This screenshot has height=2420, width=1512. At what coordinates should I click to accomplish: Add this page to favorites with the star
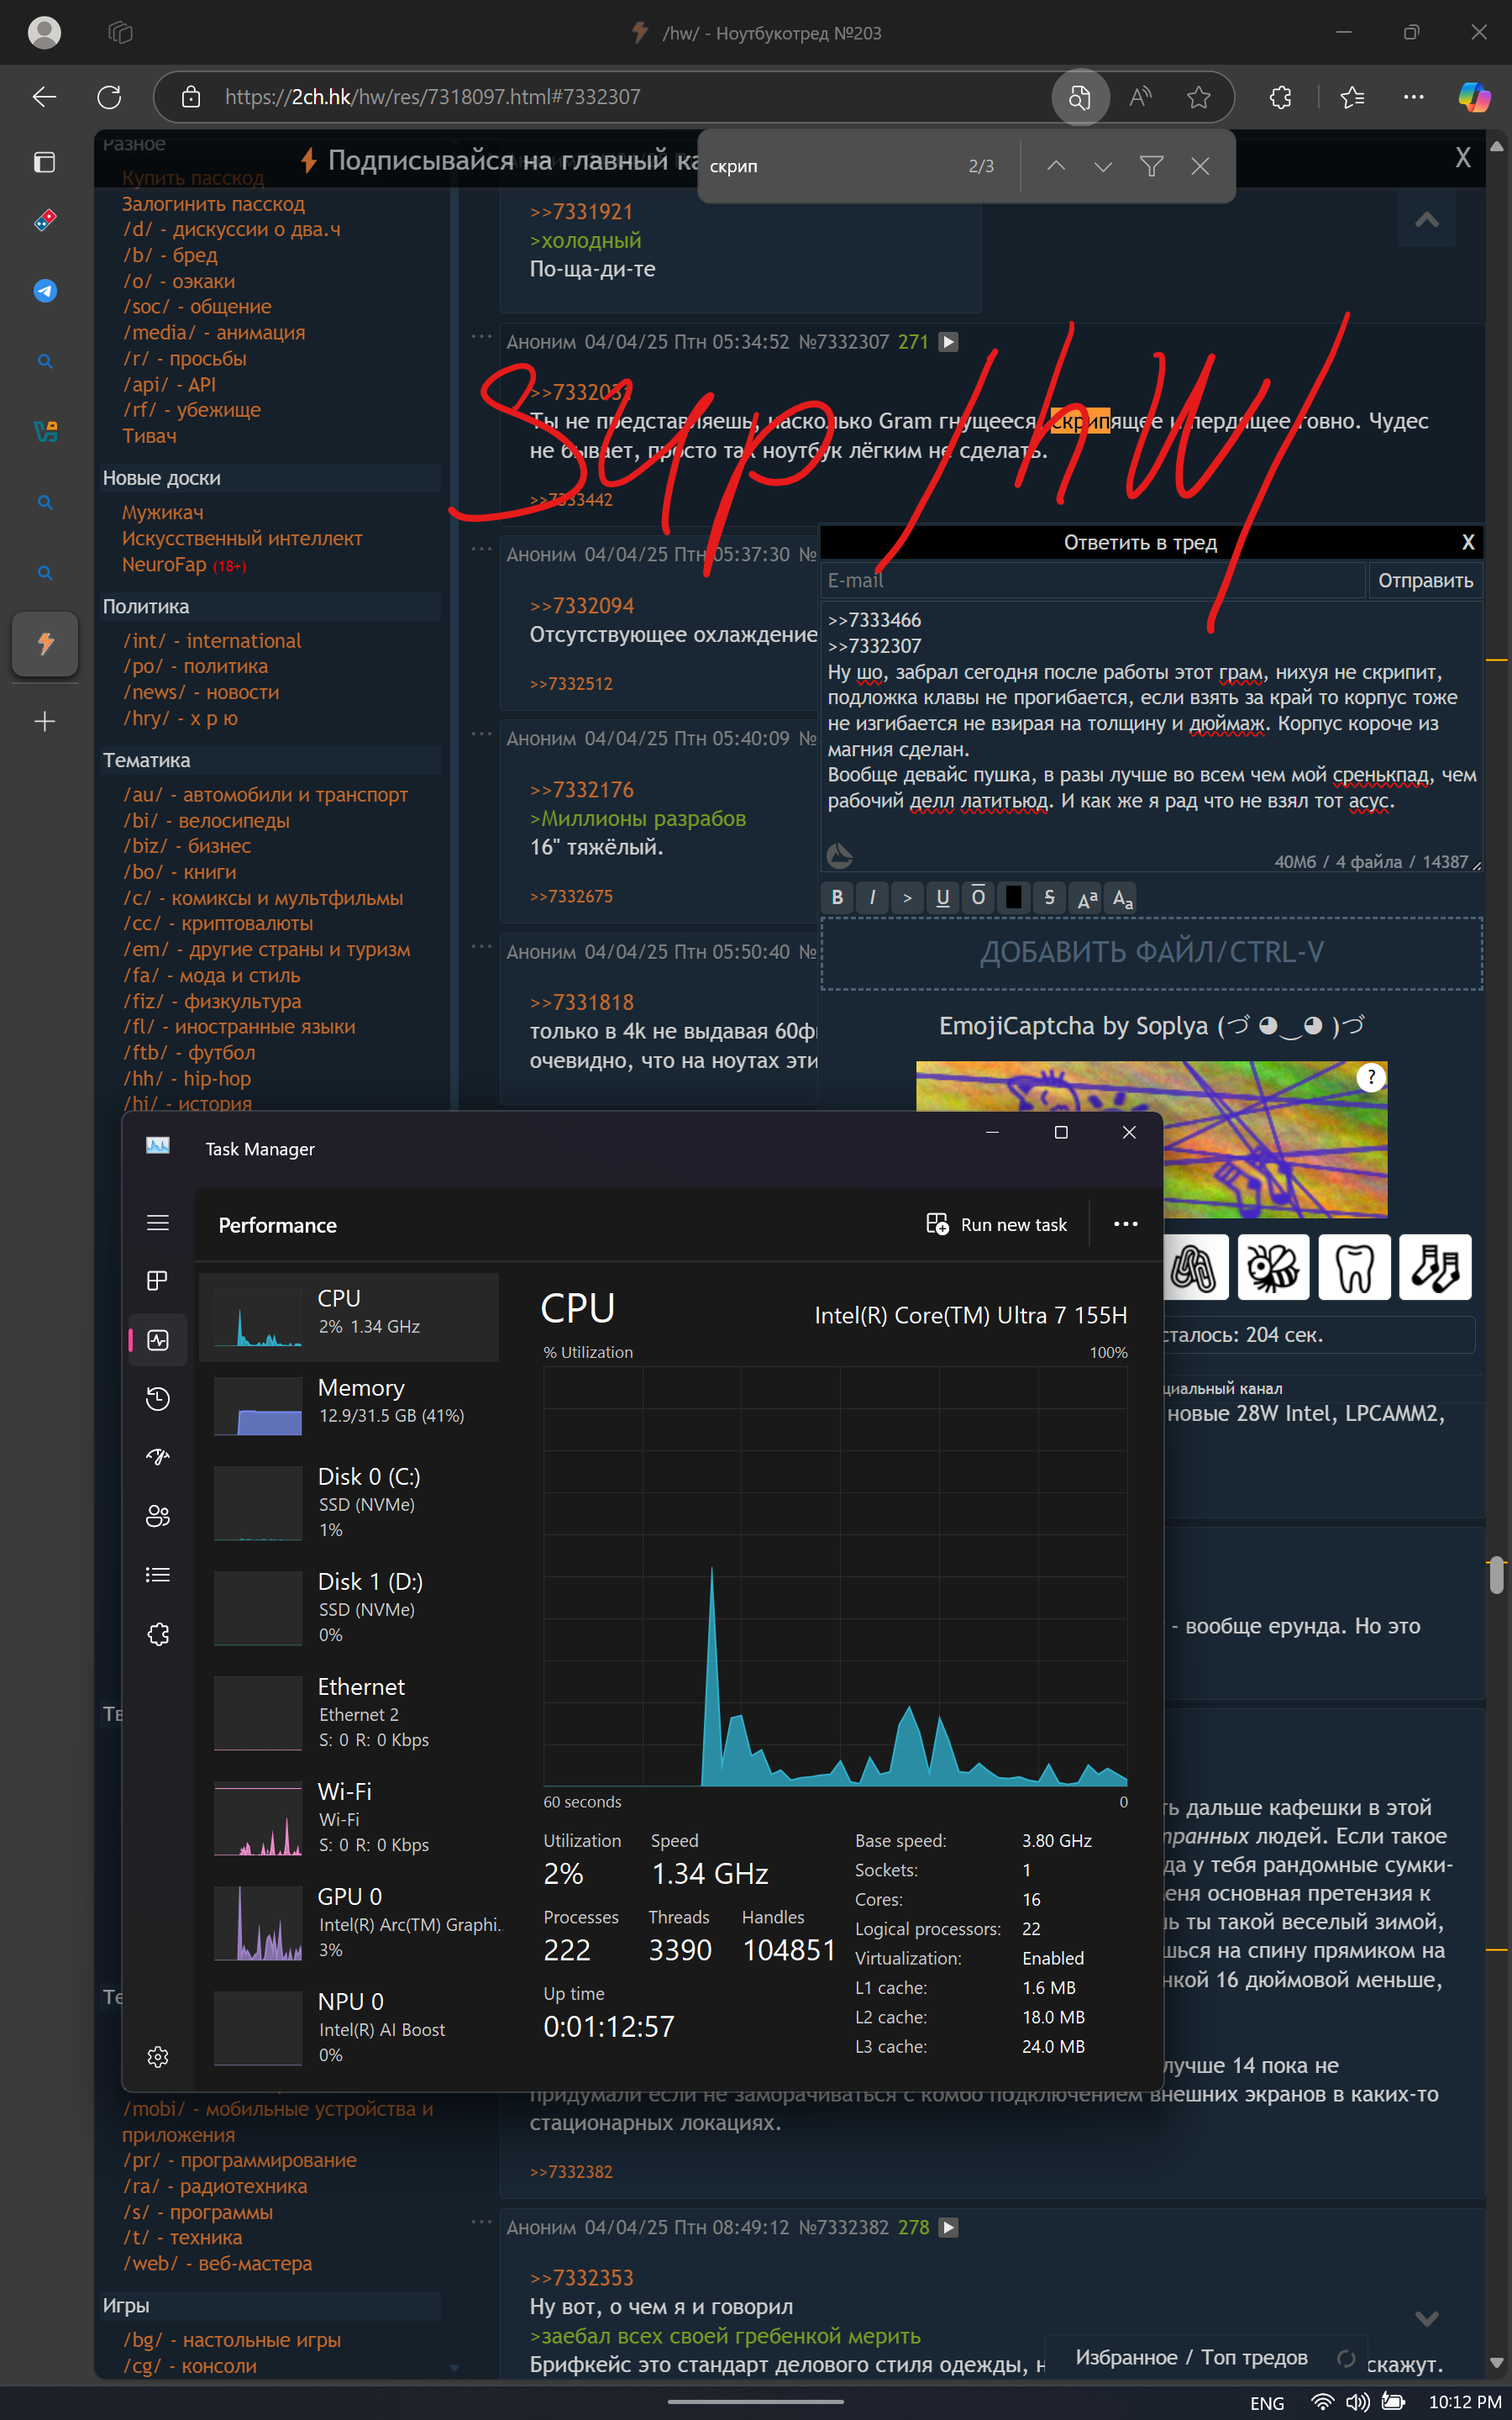point(1199,97)
